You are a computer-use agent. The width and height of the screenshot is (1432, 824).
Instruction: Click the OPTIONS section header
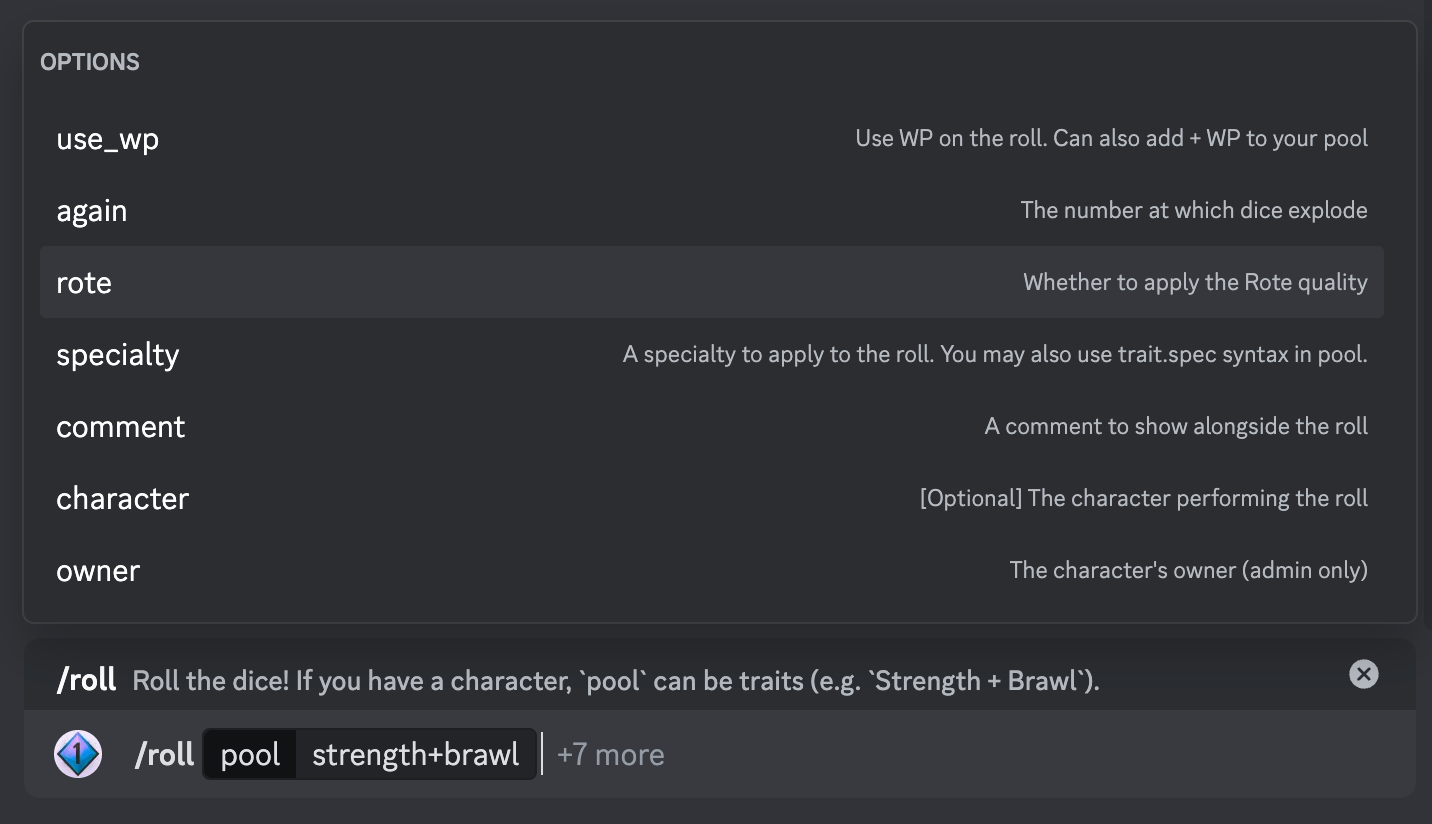pyautogui.click(x=90, y=62)
